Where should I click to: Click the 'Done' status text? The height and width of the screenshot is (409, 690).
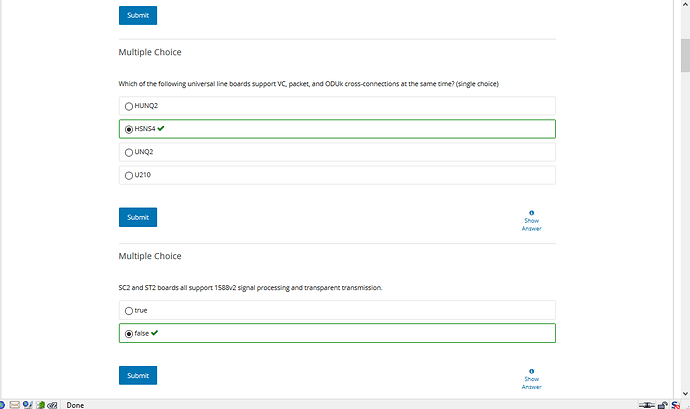pyautogui.click(x=75, y=405)
